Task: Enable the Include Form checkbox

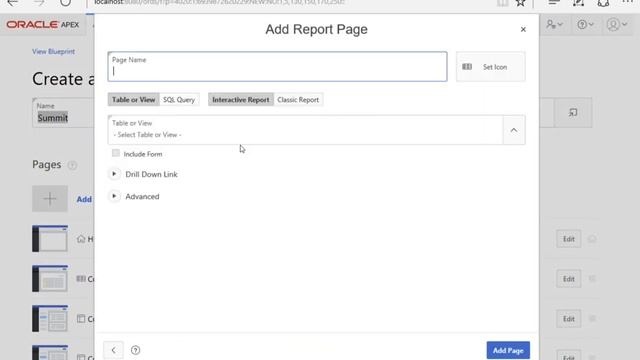Action: [x=116, y=153]
